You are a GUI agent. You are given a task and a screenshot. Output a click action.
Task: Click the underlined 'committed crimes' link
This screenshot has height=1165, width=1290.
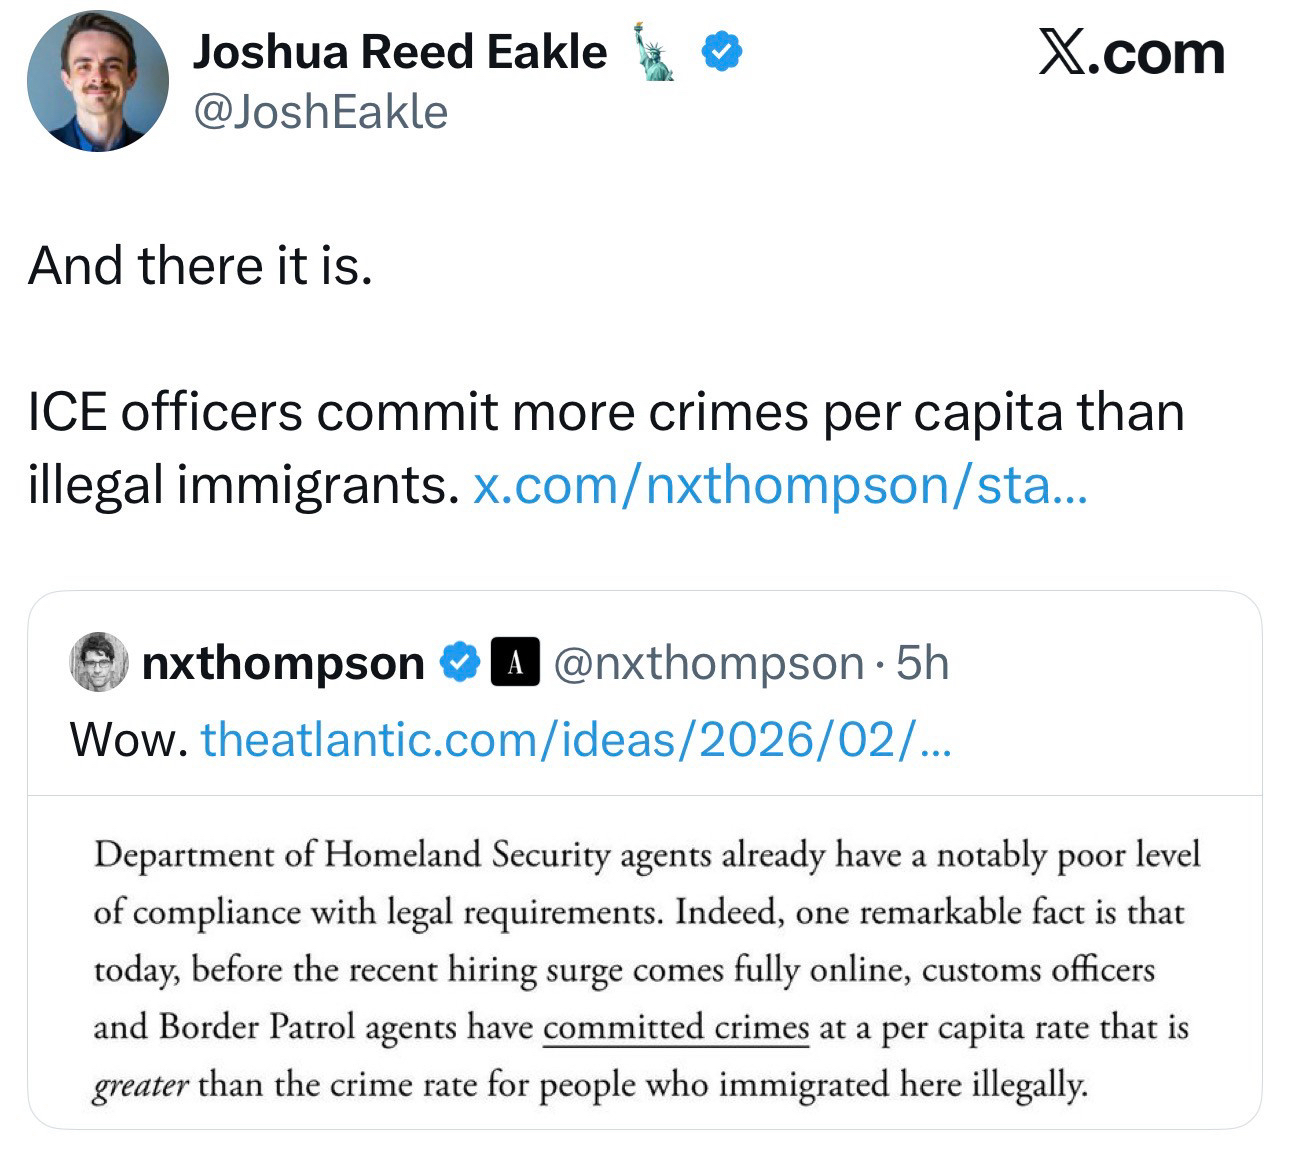pyautogui.click(x=675, y=1028)
